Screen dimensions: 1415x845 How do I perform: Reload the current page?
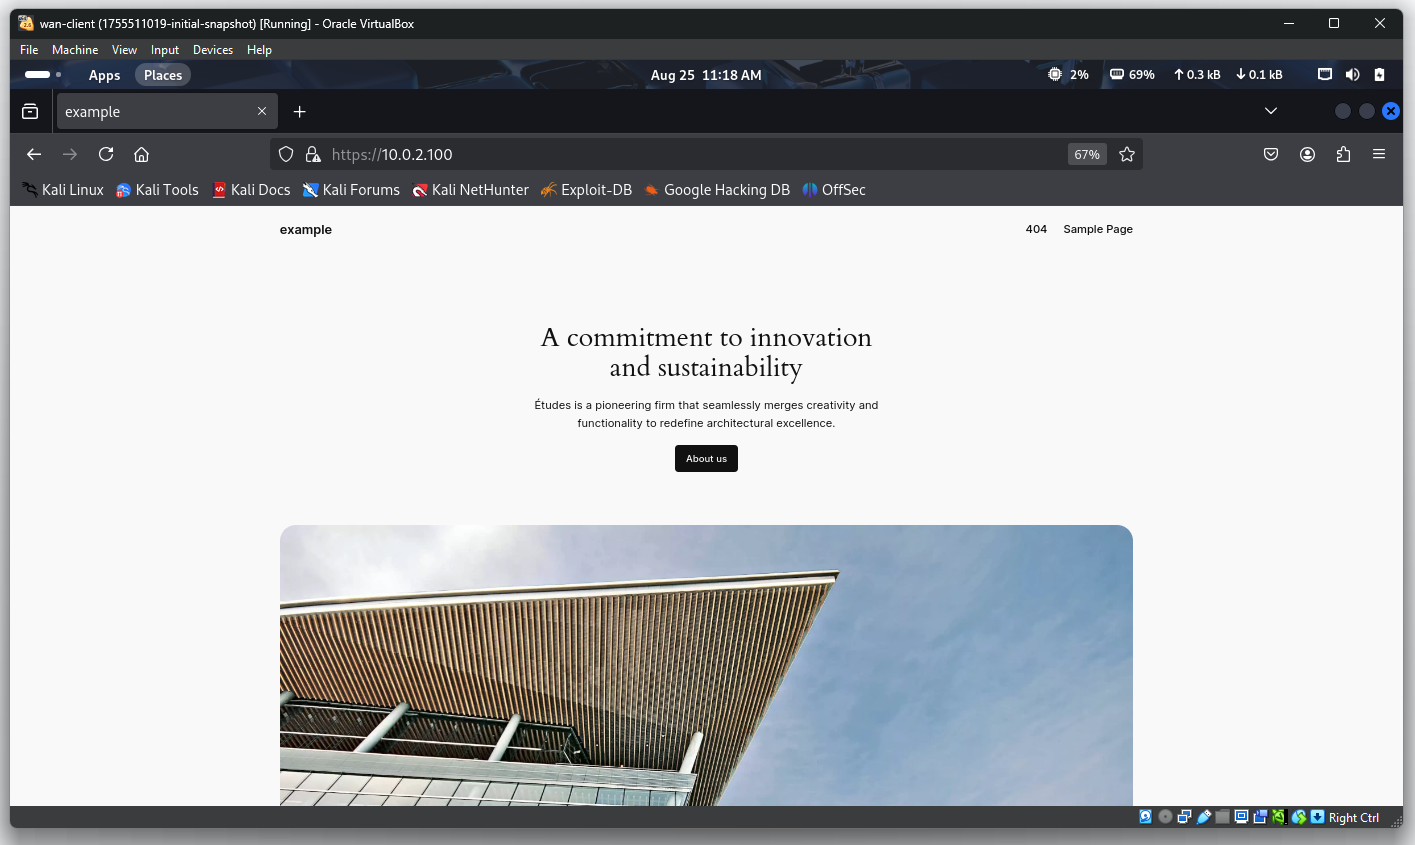click(x=106, y=154)
